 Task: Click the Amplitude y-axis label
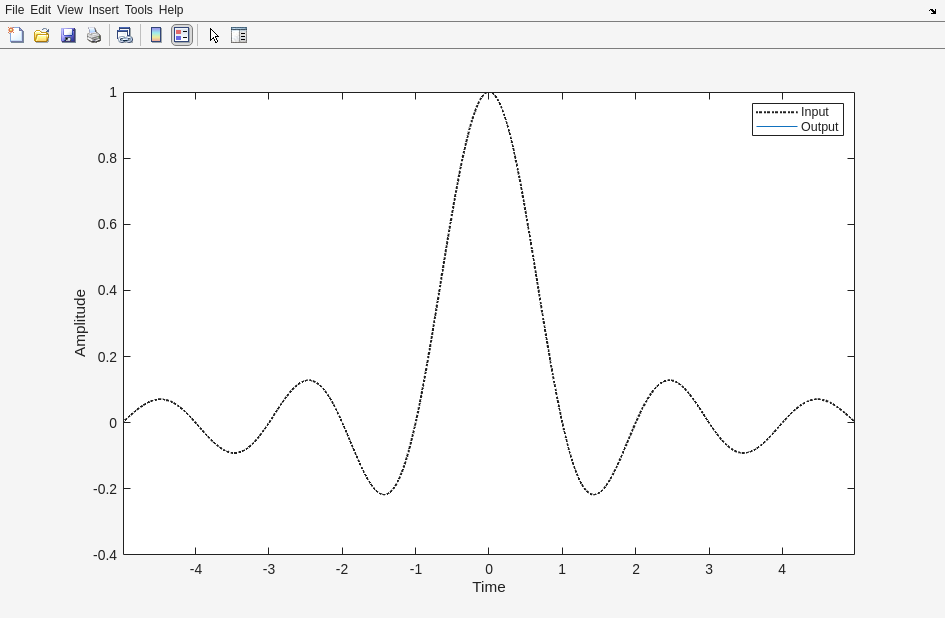tap(80, 323)
